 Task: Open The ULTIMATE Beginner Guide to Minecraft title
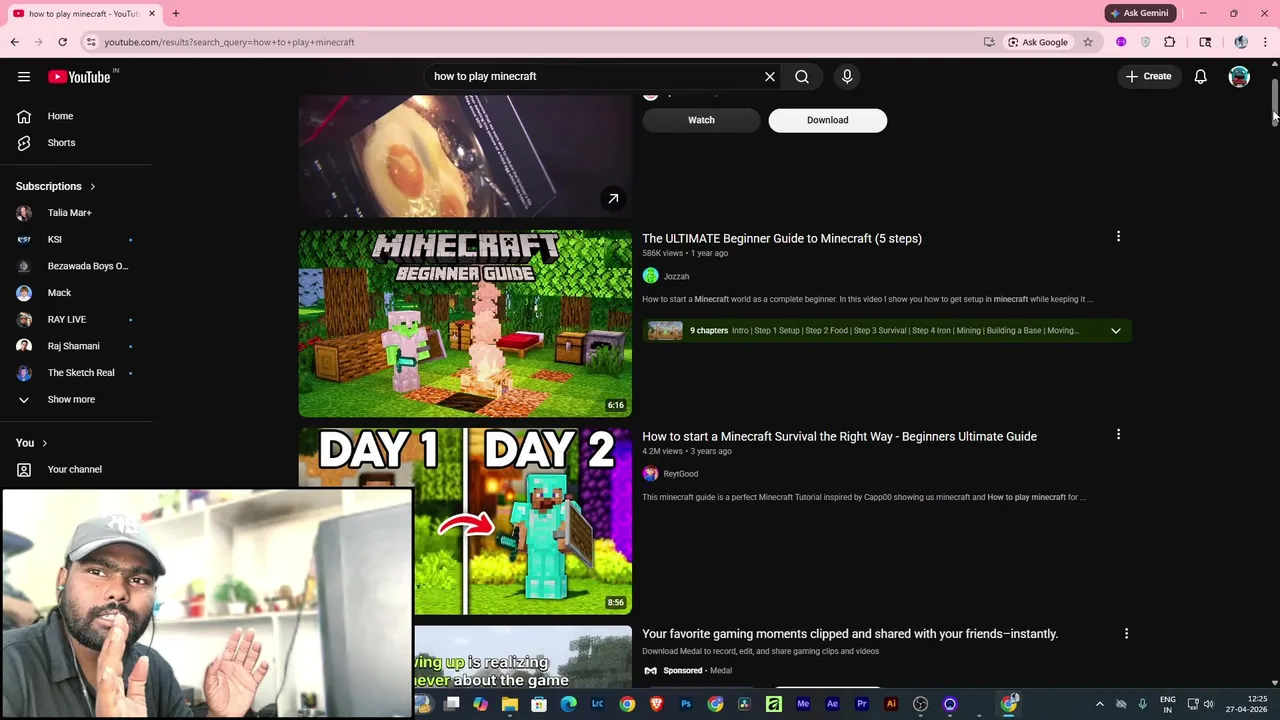[782, 238]
